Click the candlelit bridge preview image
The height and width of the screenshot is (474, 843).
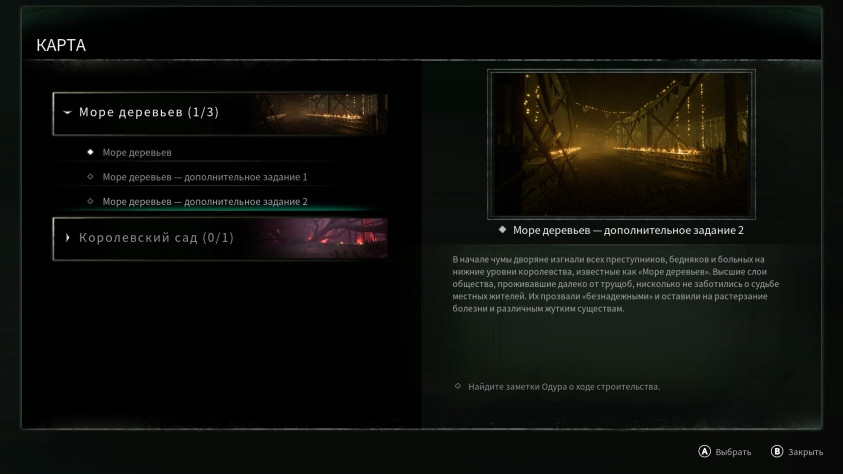(x=621, y=144)
